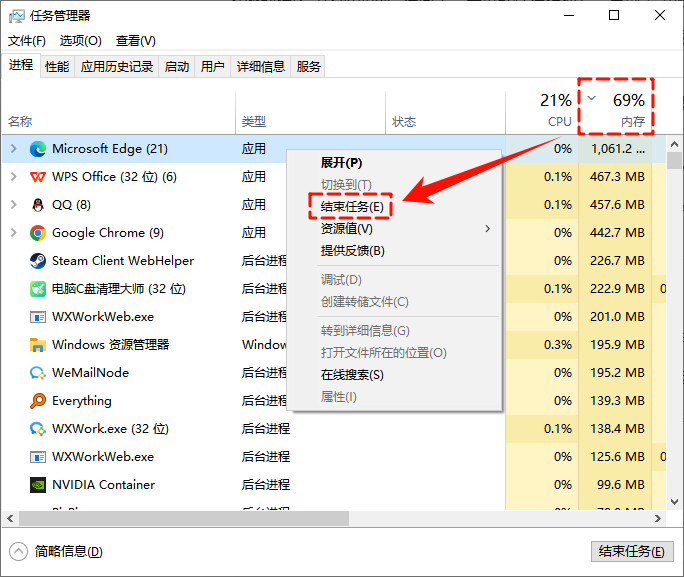
Task: Click the Everything magnifier icon
Action: 38,401
